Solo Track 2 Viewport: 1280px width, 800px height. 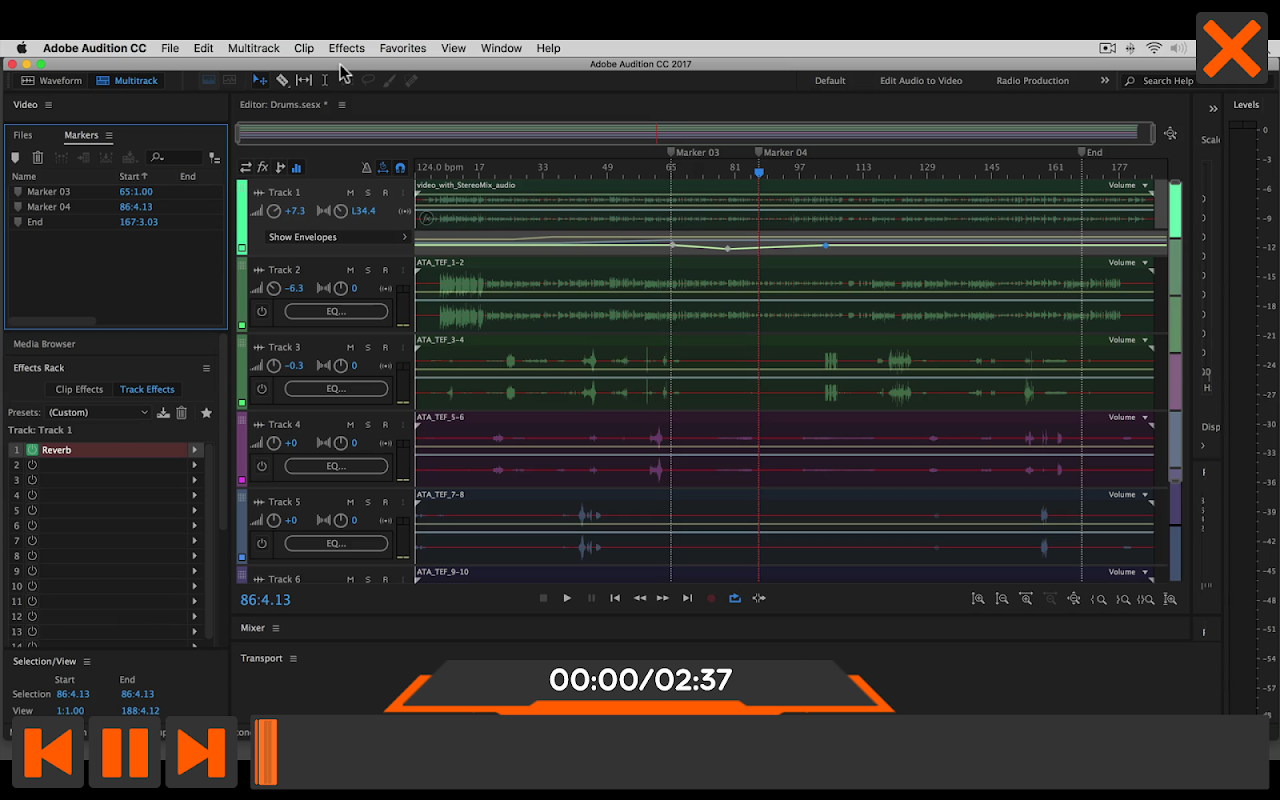point(368,270)
